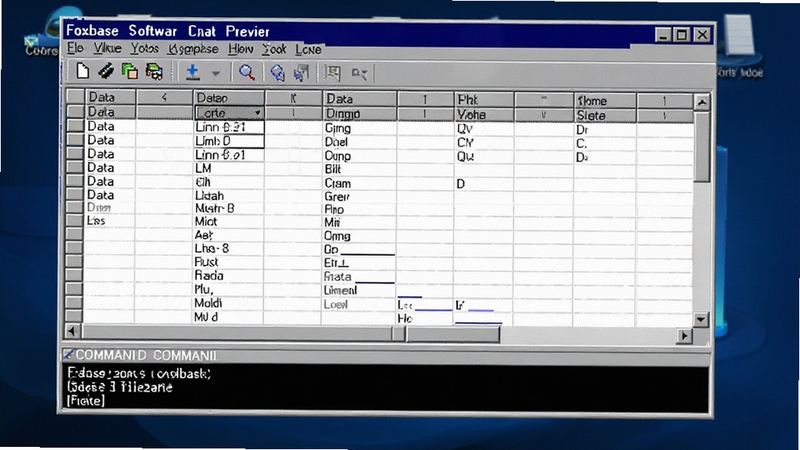Viewport: 800px width, 450px height.
Task: Click the v sort arrow beside Vohe header
Action: coord(543,115)
